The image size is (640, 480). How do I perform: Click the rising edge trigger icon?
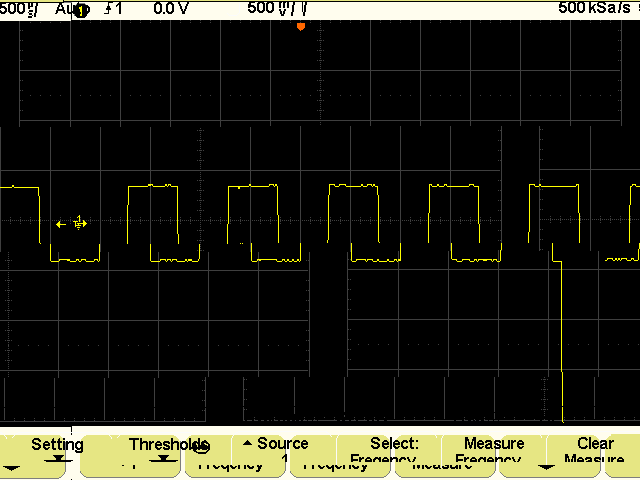pos(108,9)
